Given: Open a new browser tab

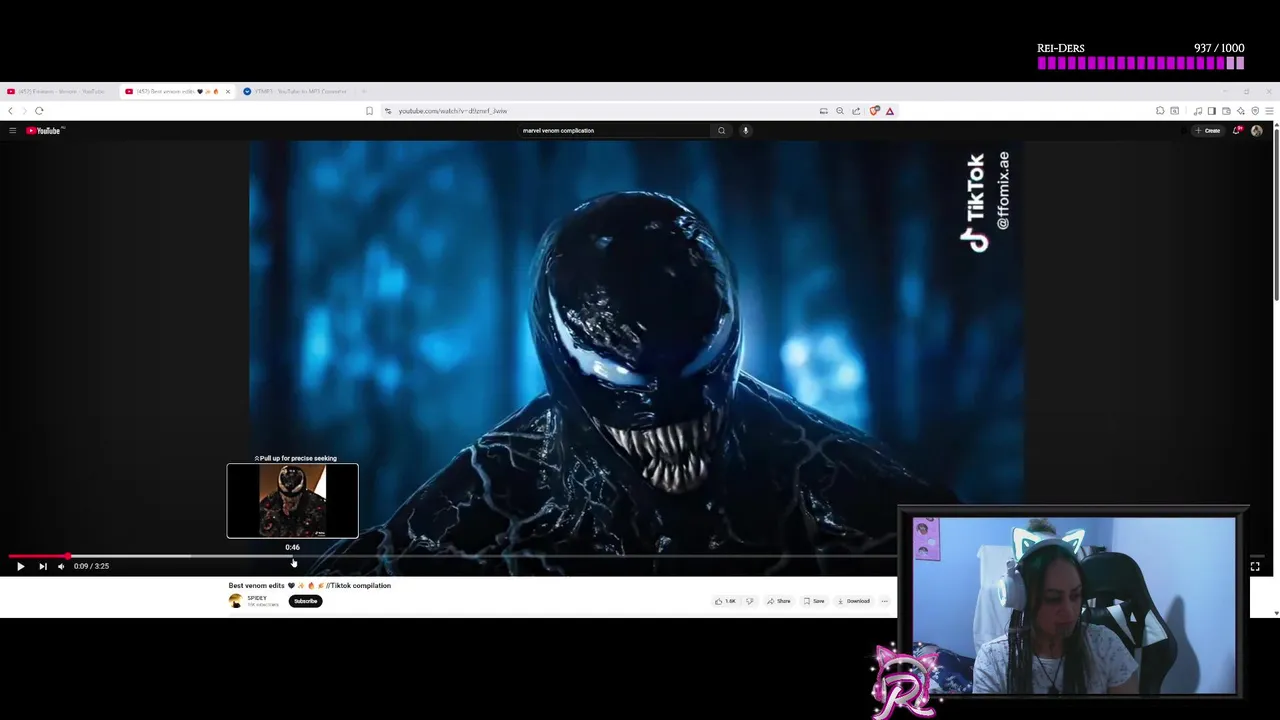Looking at the screenshot, I should tap(364, 91).
